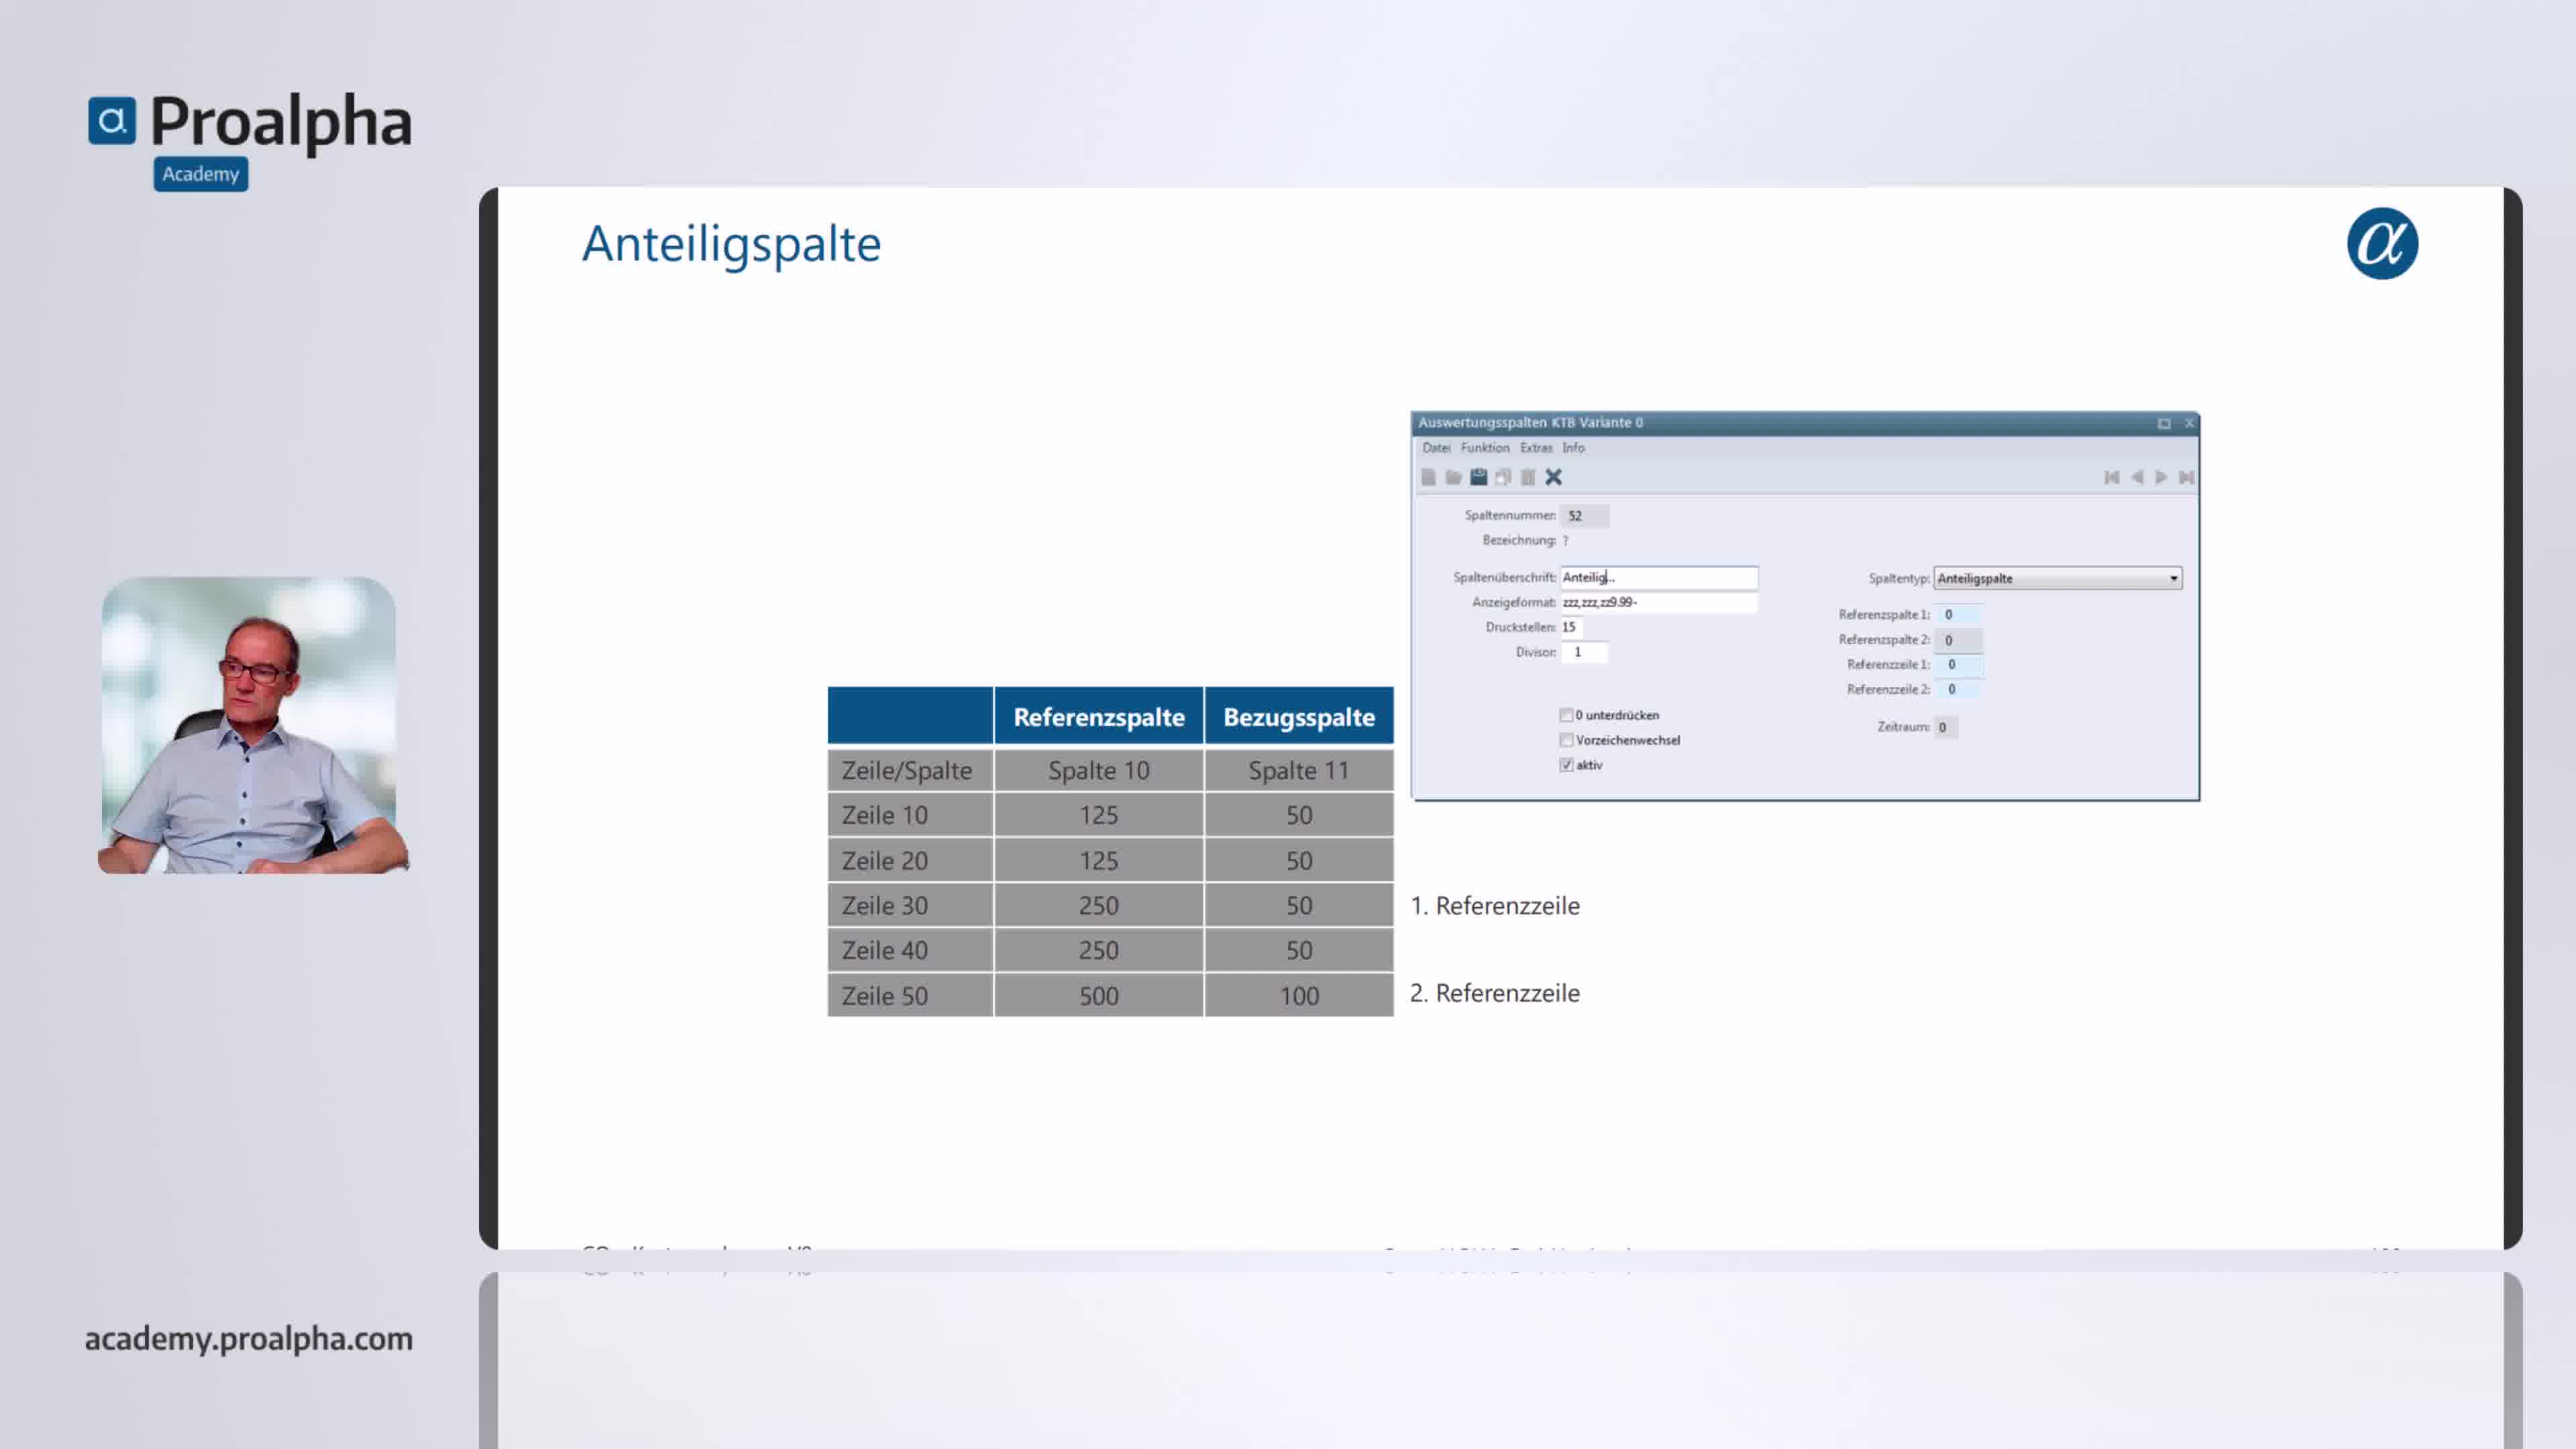This screenshot has height=1449, width=2576.
Task: Open the Datei menu
Action: [1436, 448]
